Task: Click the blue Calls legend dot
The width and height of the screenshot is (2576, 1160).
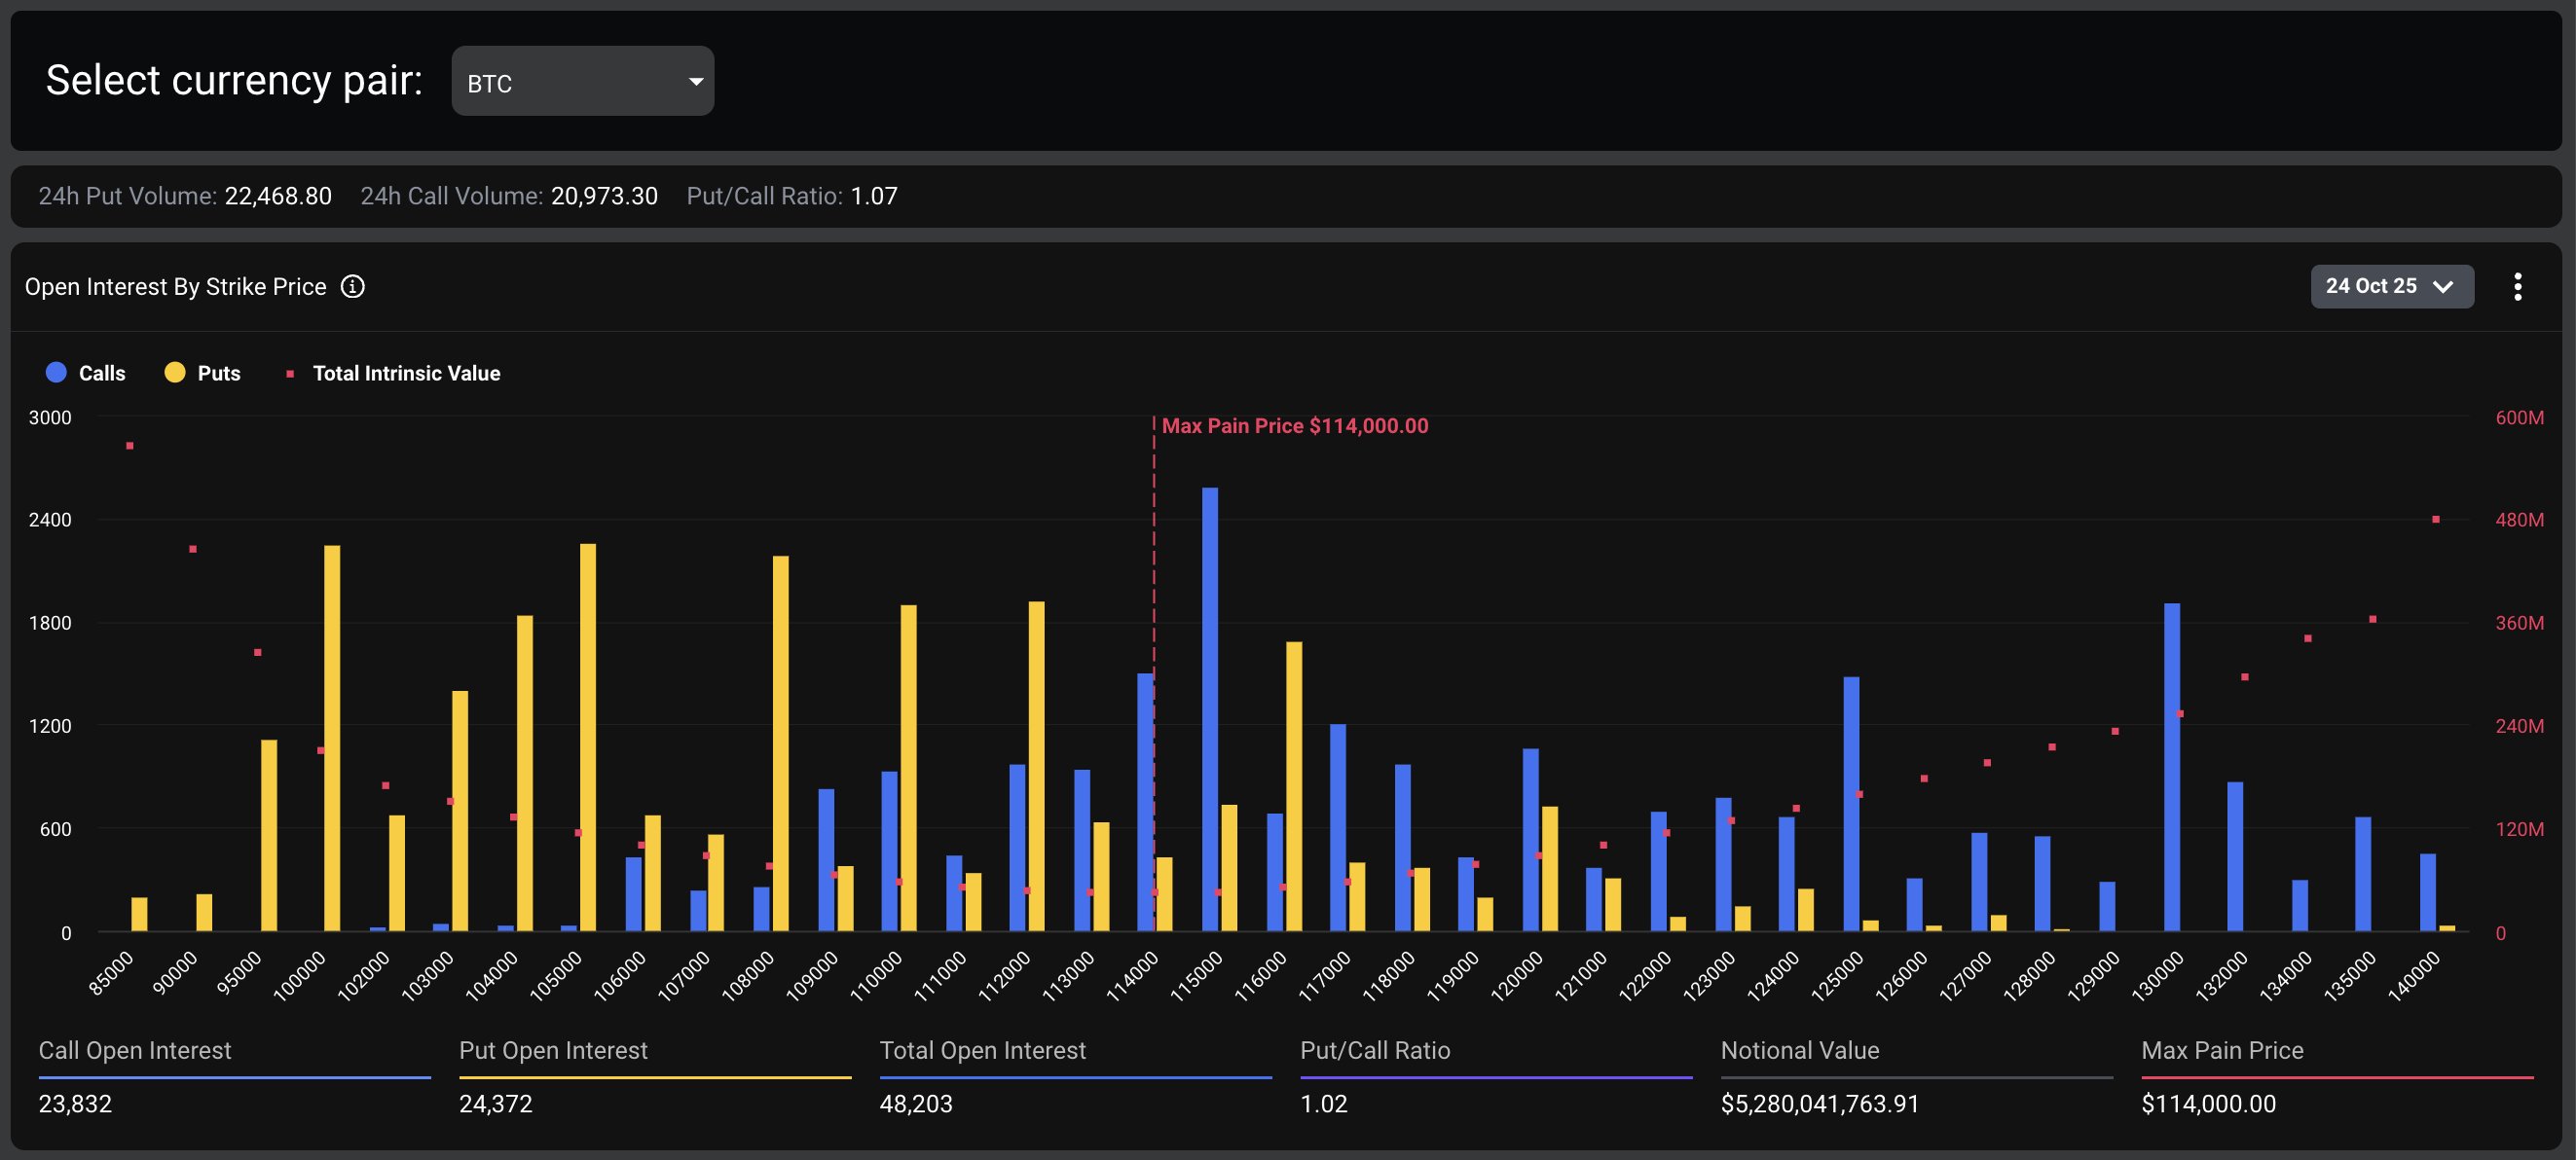Action: (x=56, y=372)
